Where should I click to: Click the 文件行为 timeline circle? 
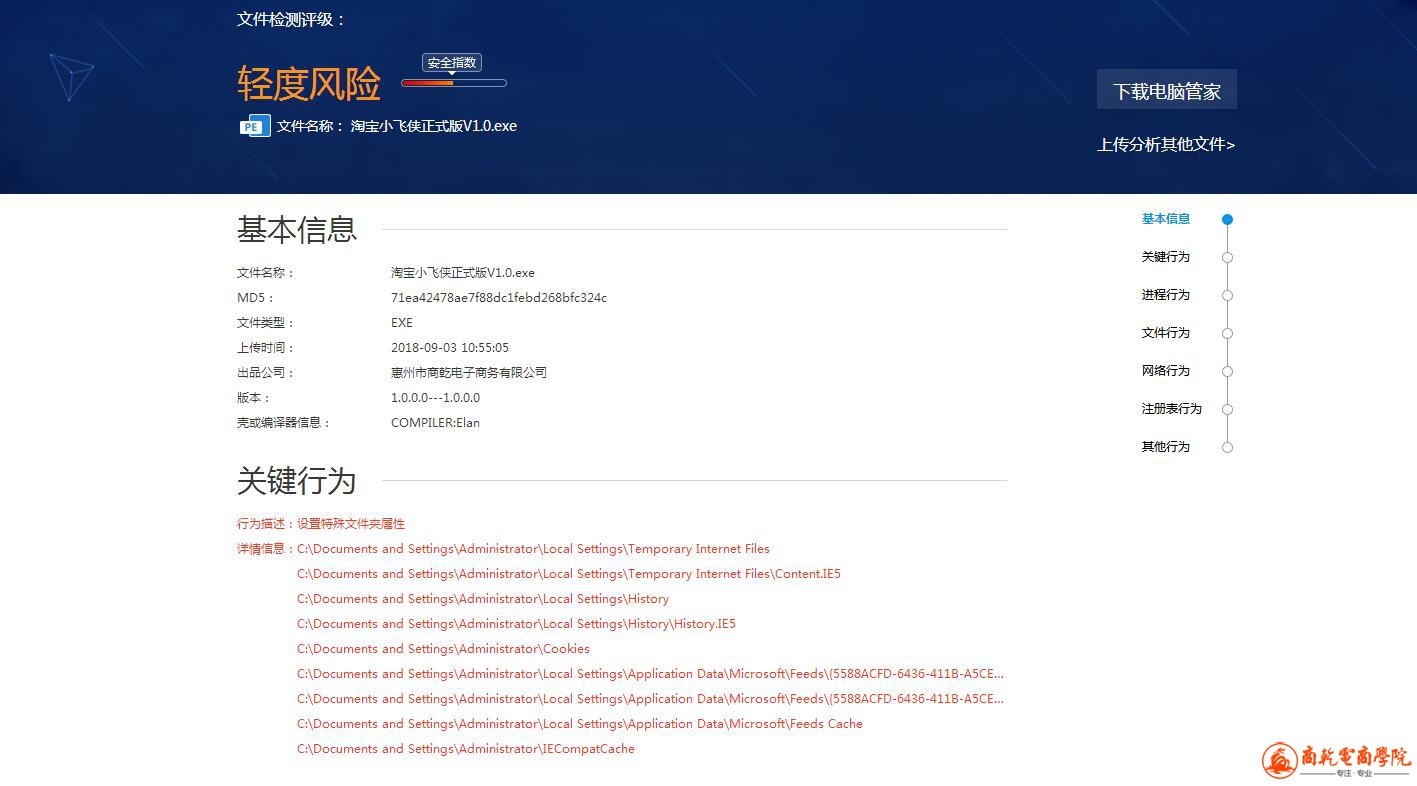(1227, 334)
